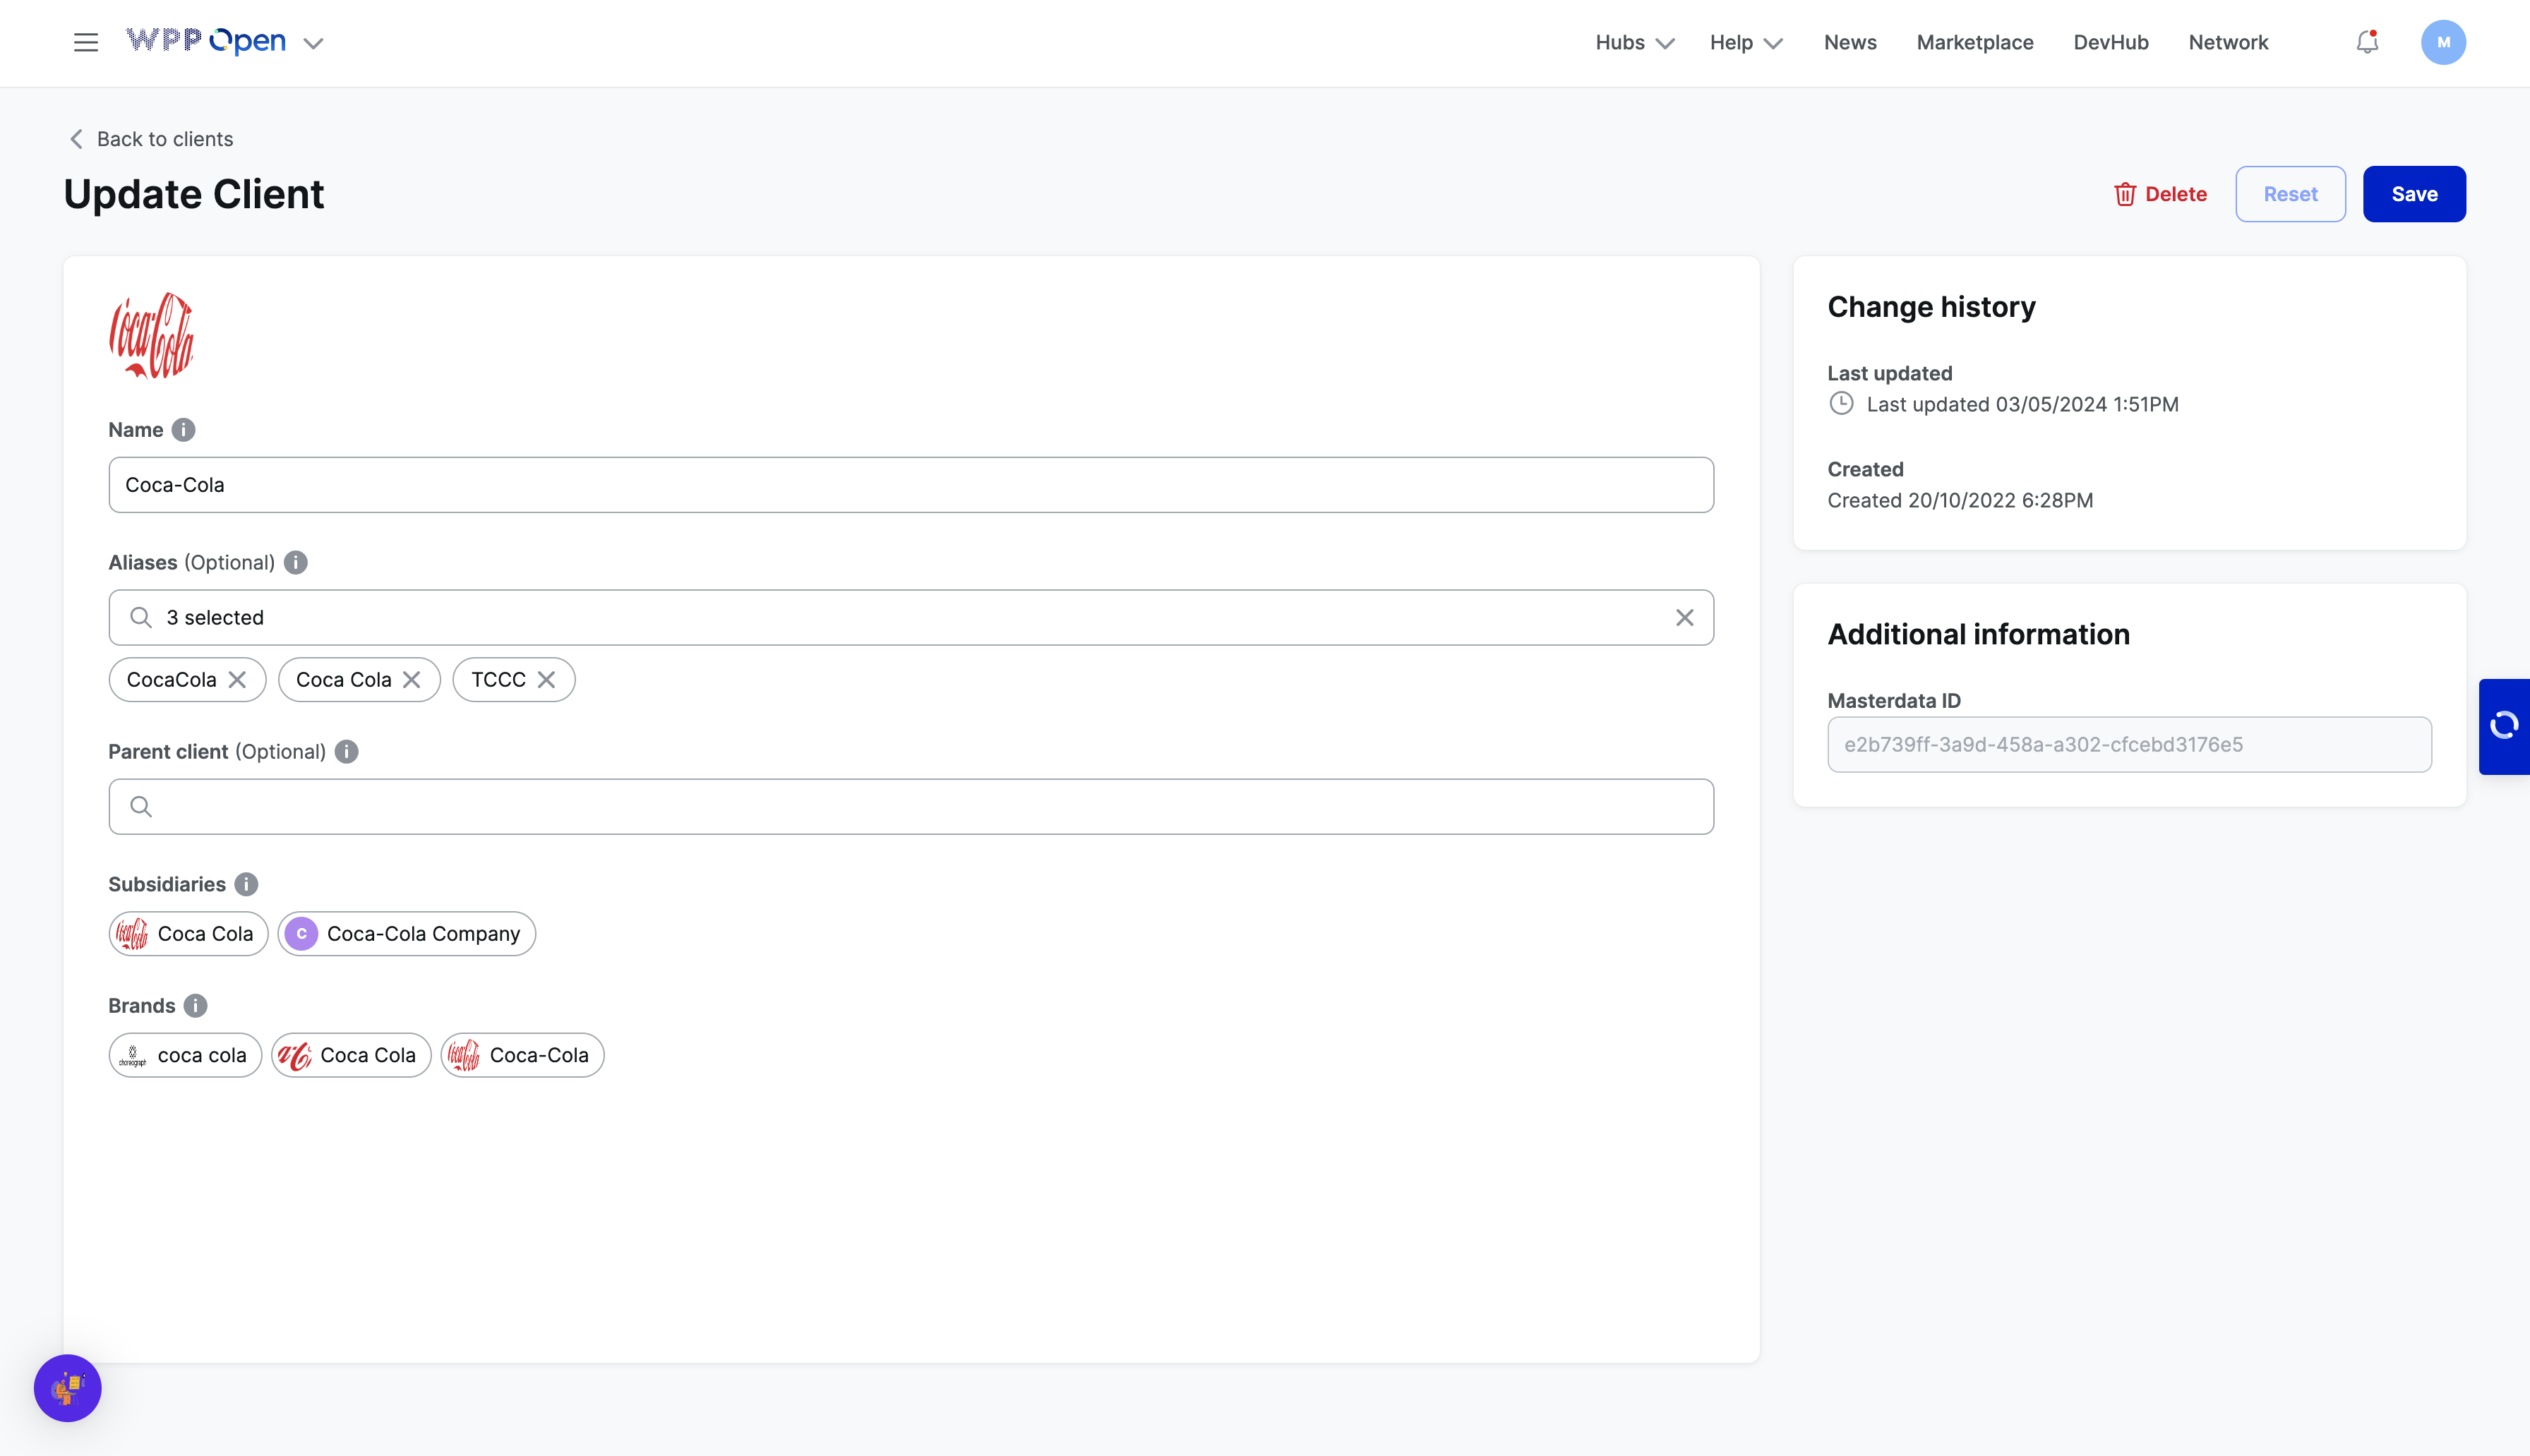Click the Parent client info icon
Image resolution: width=2530 pixels, height=1456 pixels.
pos(346,752)
